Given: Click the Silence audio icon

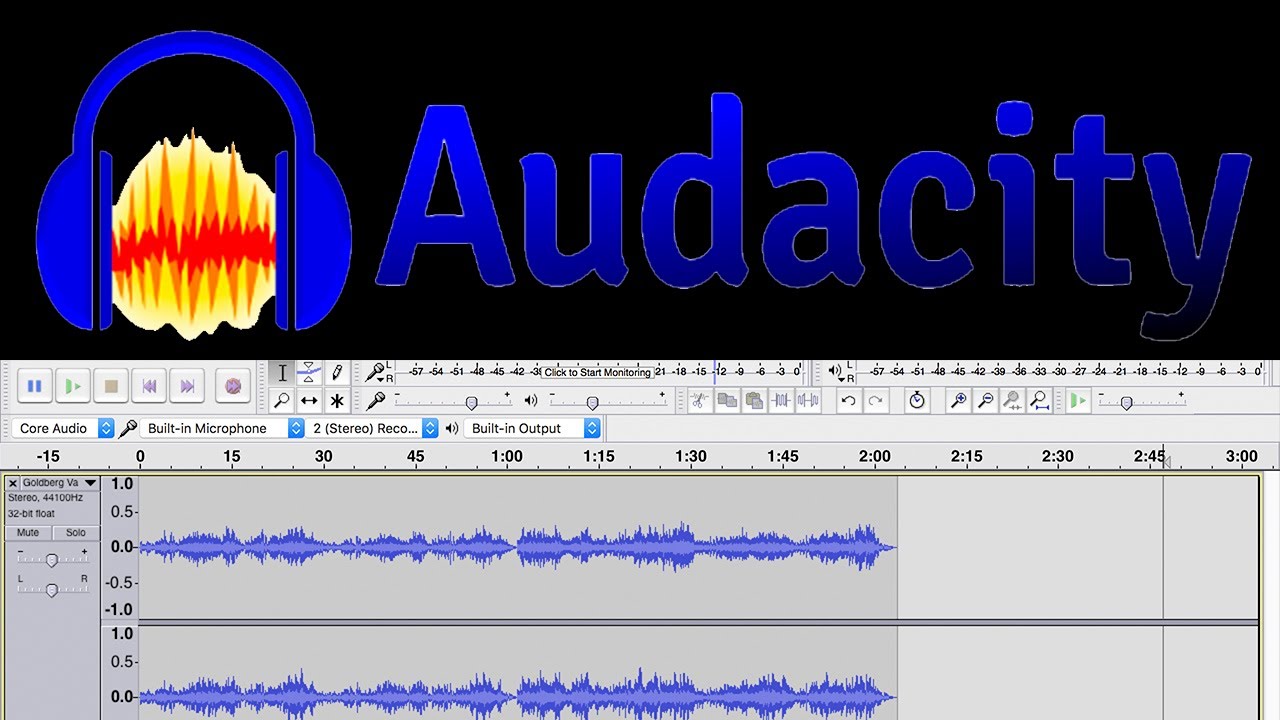Looking at the screenshot, I should (x=808, y=401).
